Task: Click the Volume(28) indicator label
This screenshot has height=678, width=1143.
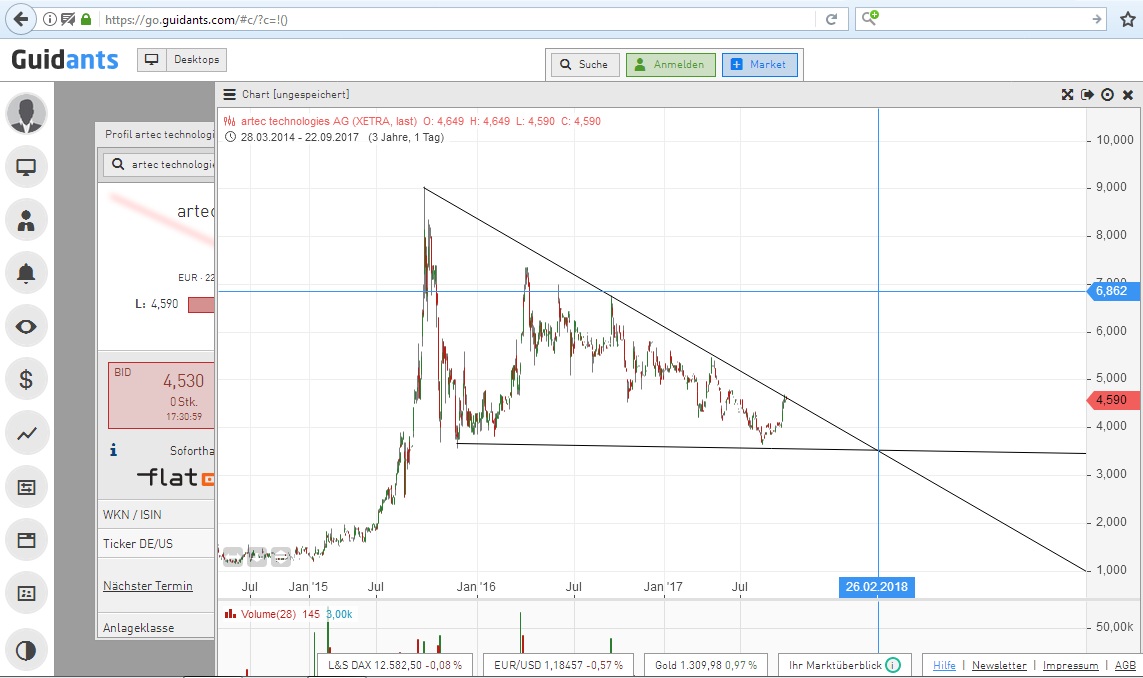Action: pyautogui.click(x=268, y=614)
